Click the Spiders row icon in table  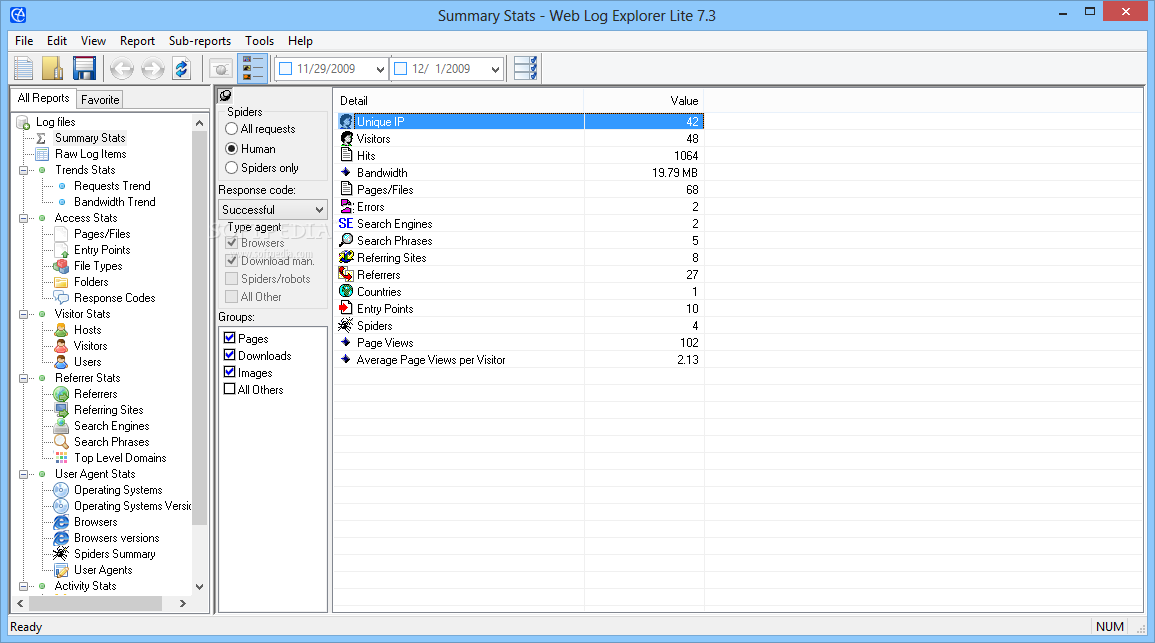click(346, 325)
